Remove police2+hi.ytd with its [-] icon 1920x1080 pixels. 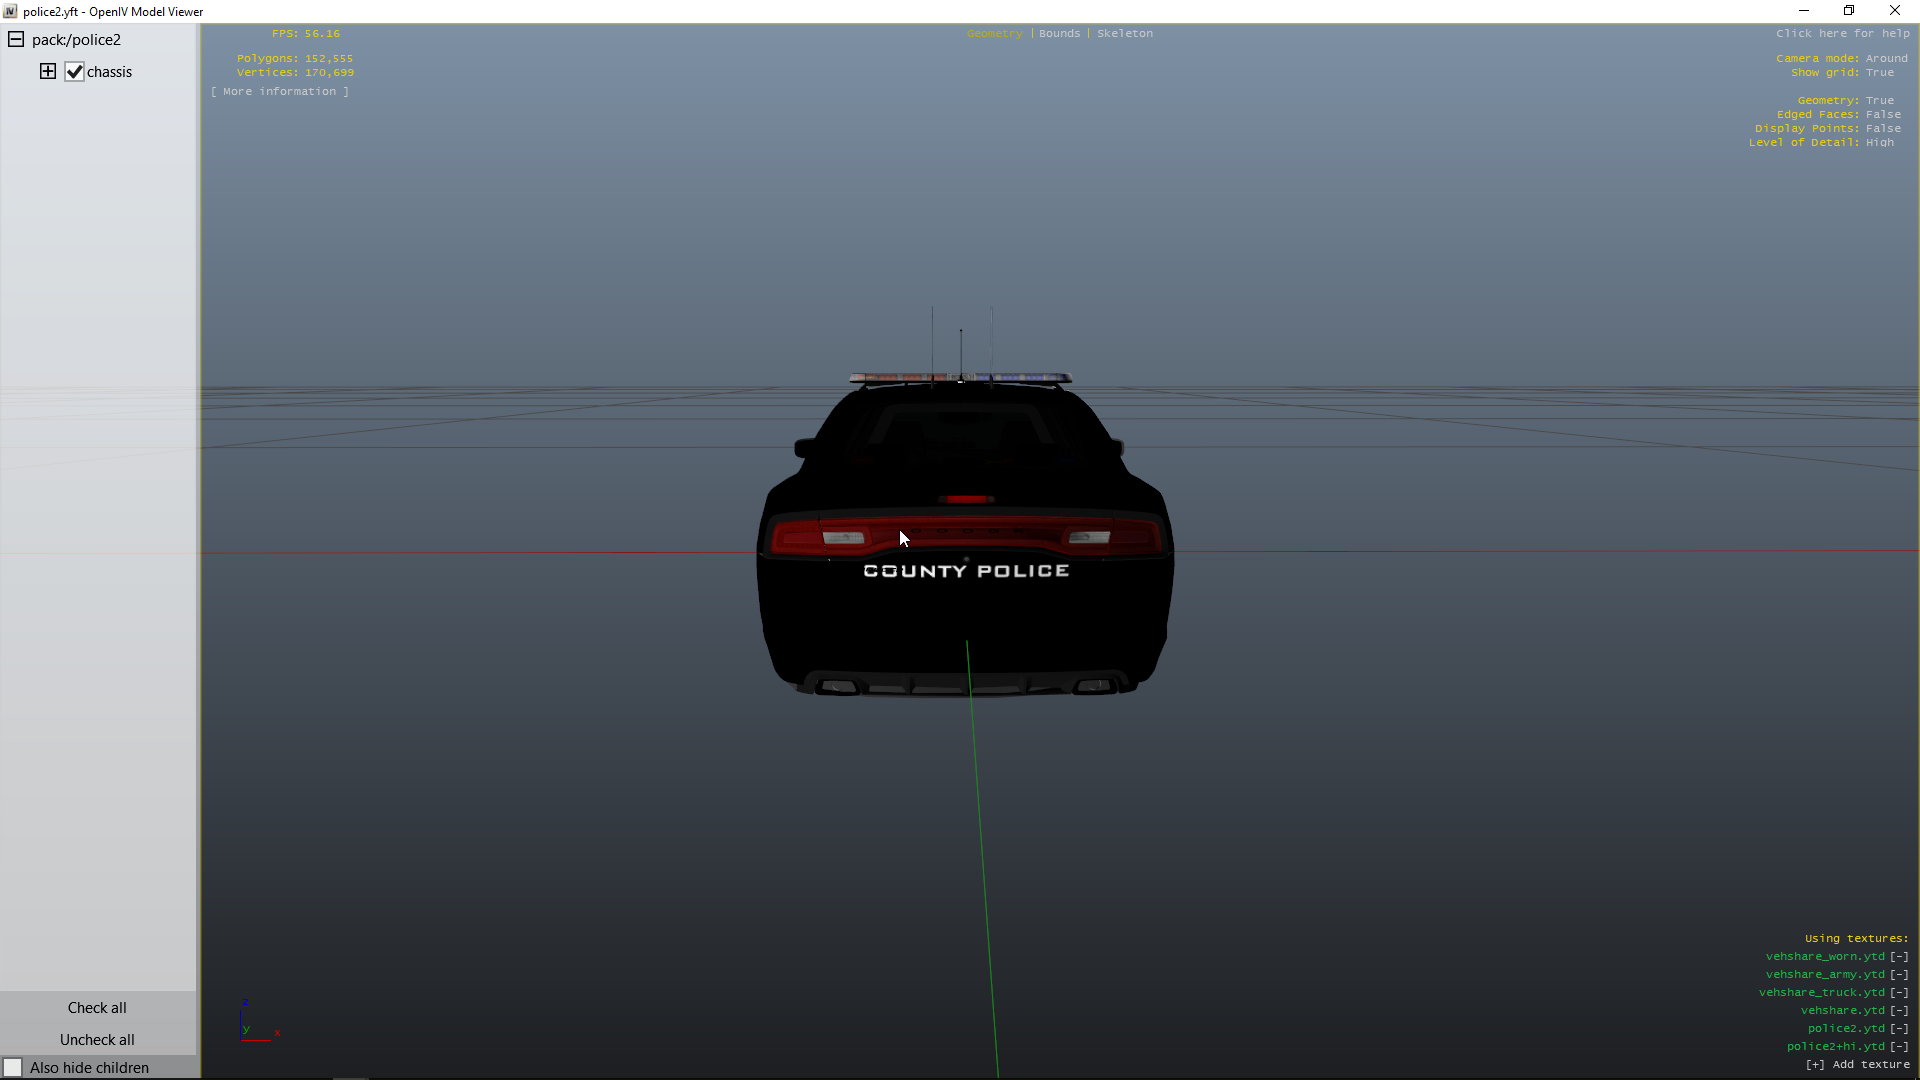[x=1899, y=1047]
